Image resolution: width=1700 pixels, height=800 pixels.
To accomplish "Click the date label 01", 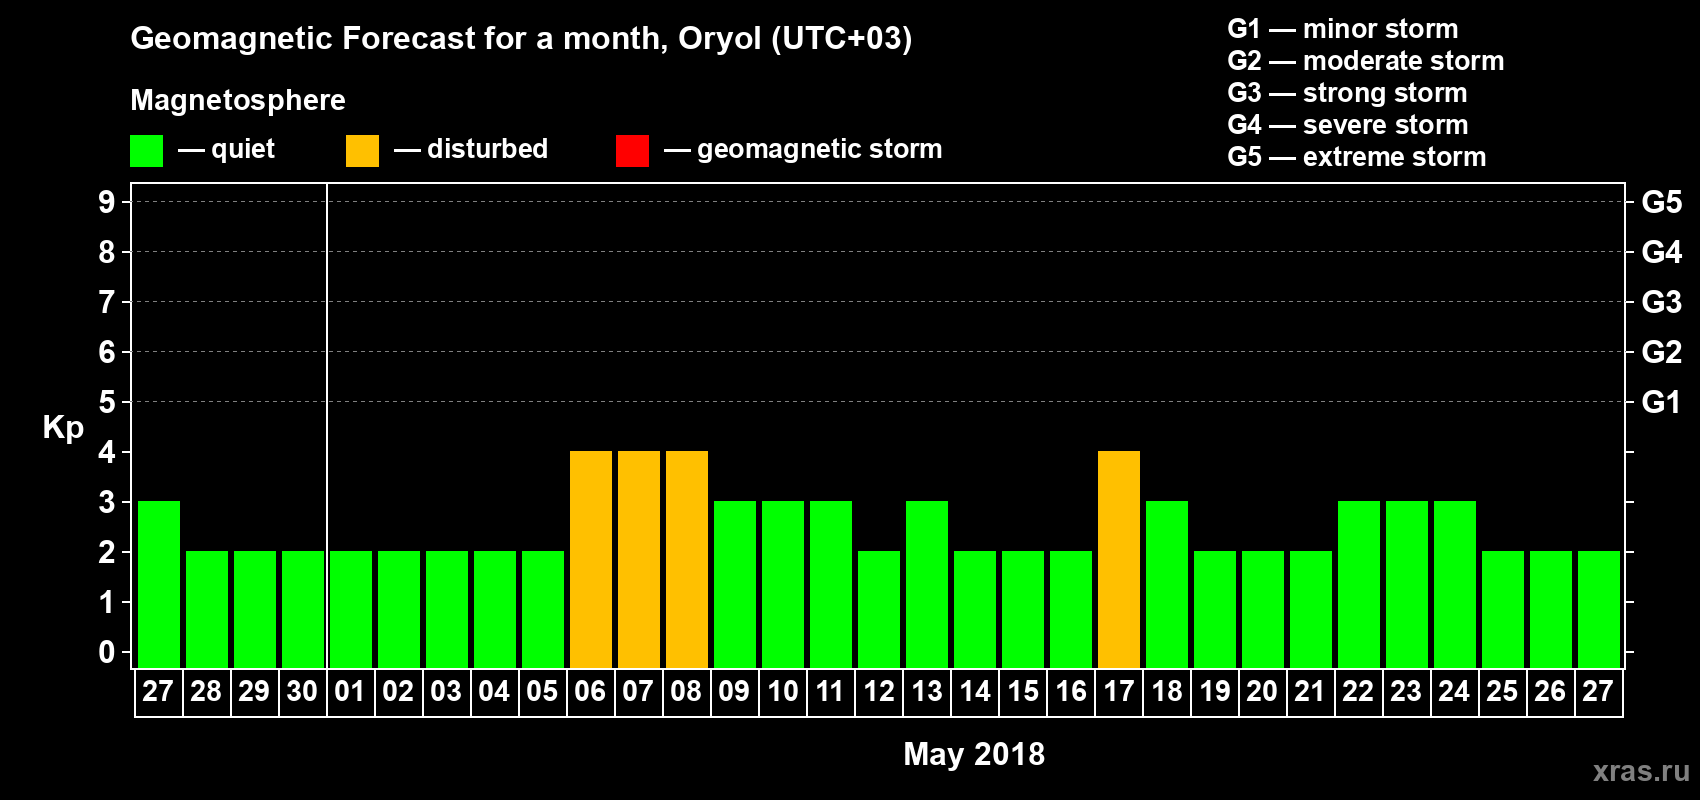I will [x=350, y=692].
